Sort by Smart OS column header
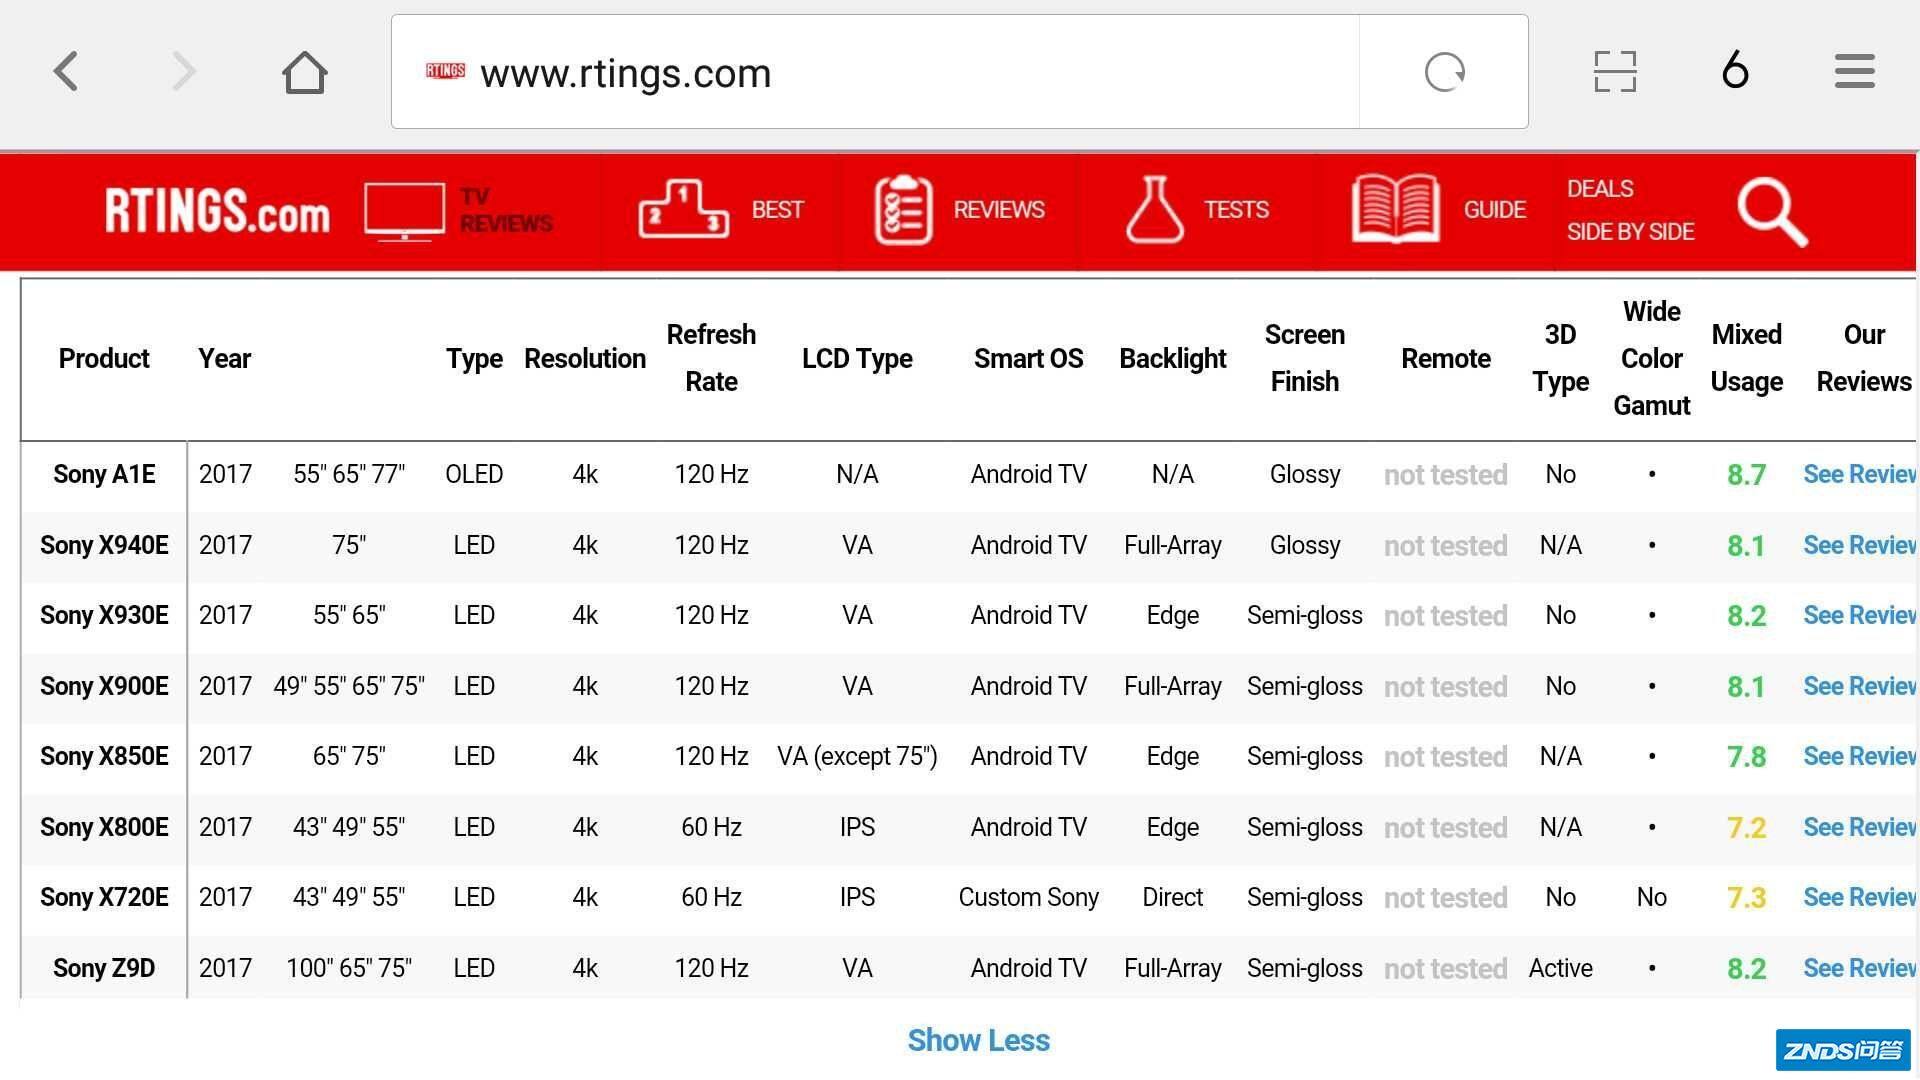This screenshot has width=1920, height=1080. (1028, 359)
